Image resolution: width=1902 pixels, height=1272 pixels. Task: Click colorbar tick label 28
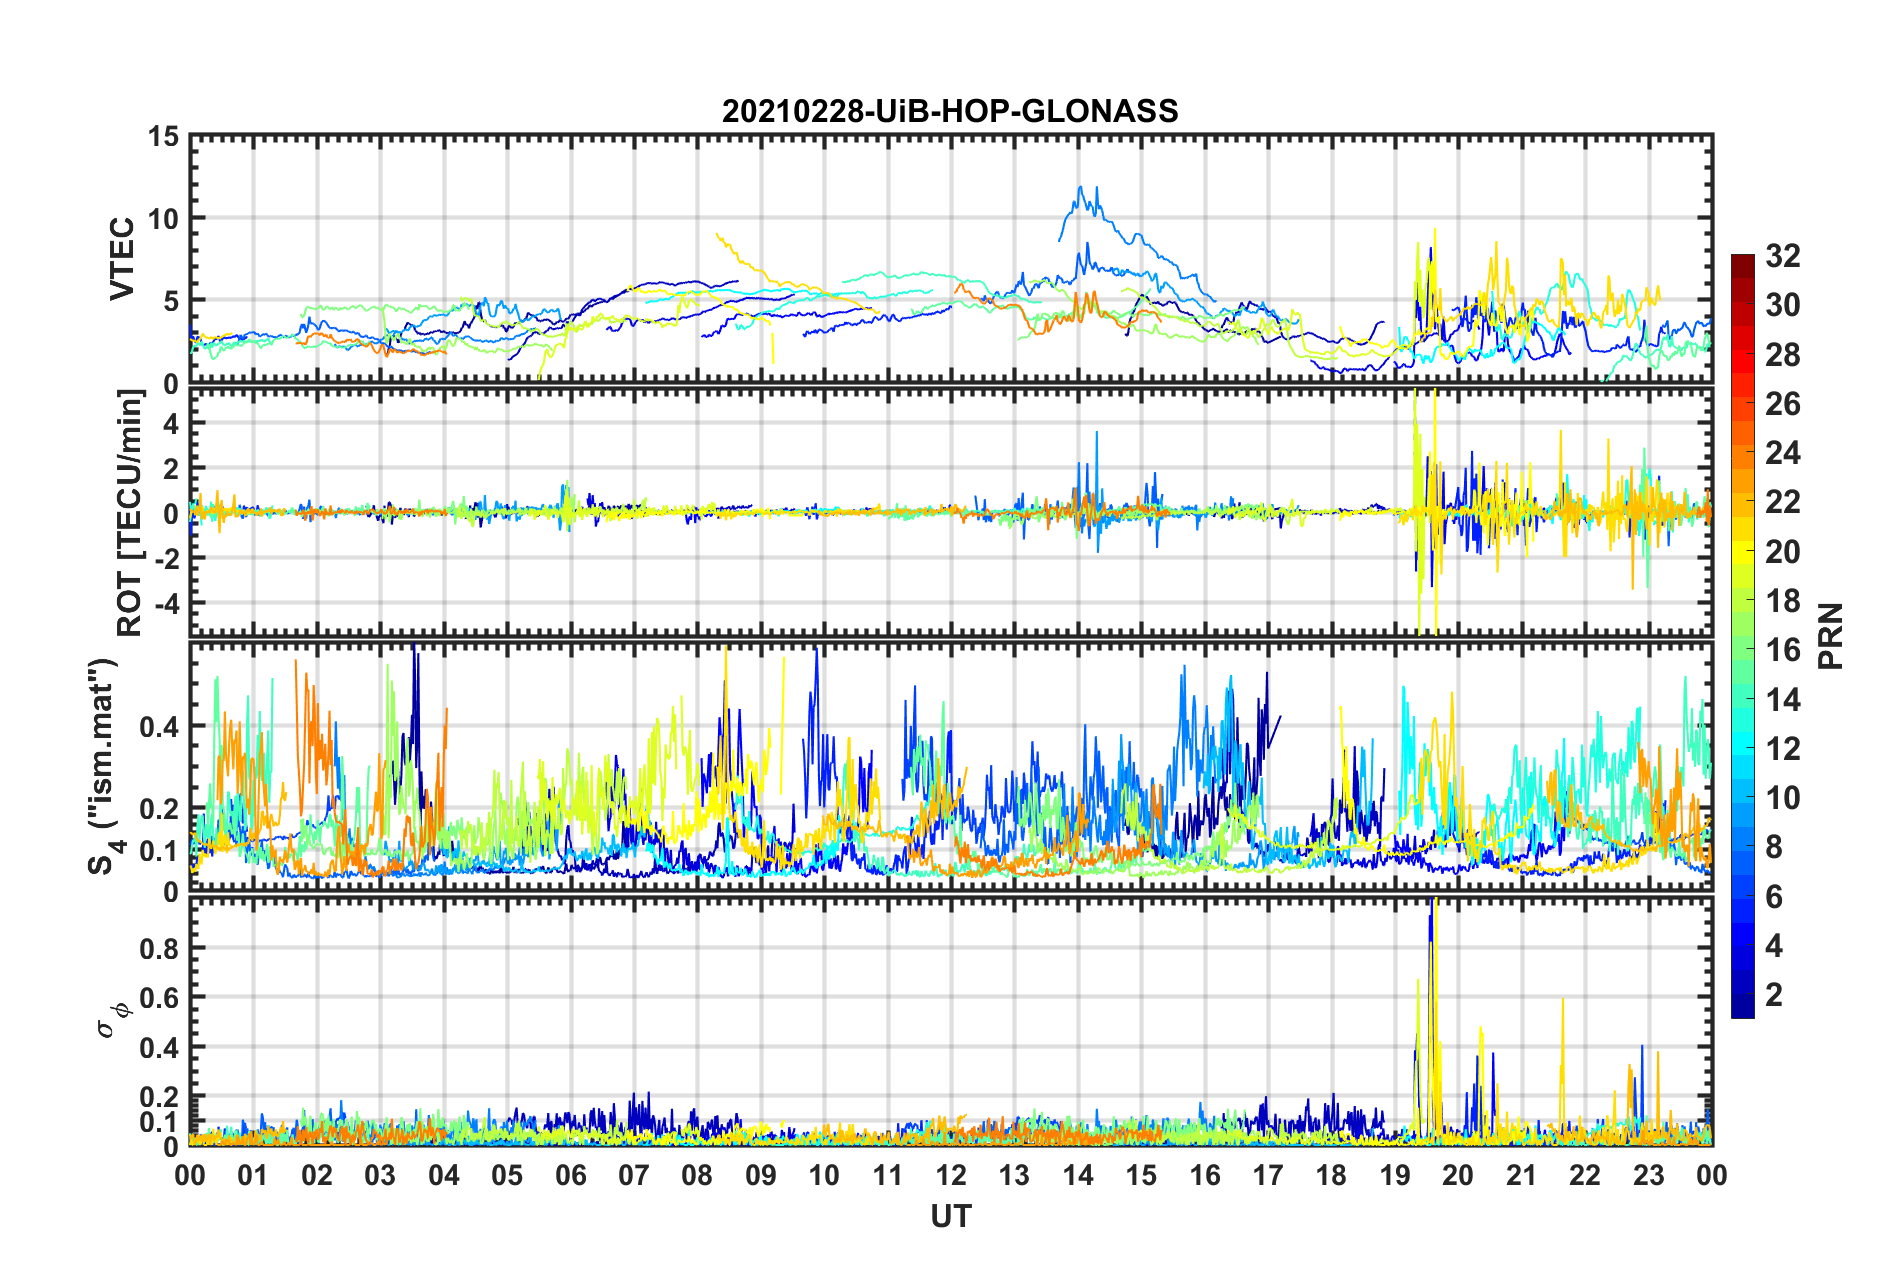(1783, 355)
